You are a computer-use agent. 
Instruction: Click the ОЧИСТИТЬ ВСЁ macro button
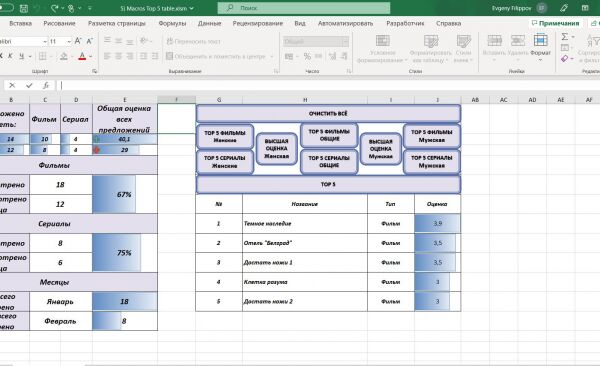[328, 113]
